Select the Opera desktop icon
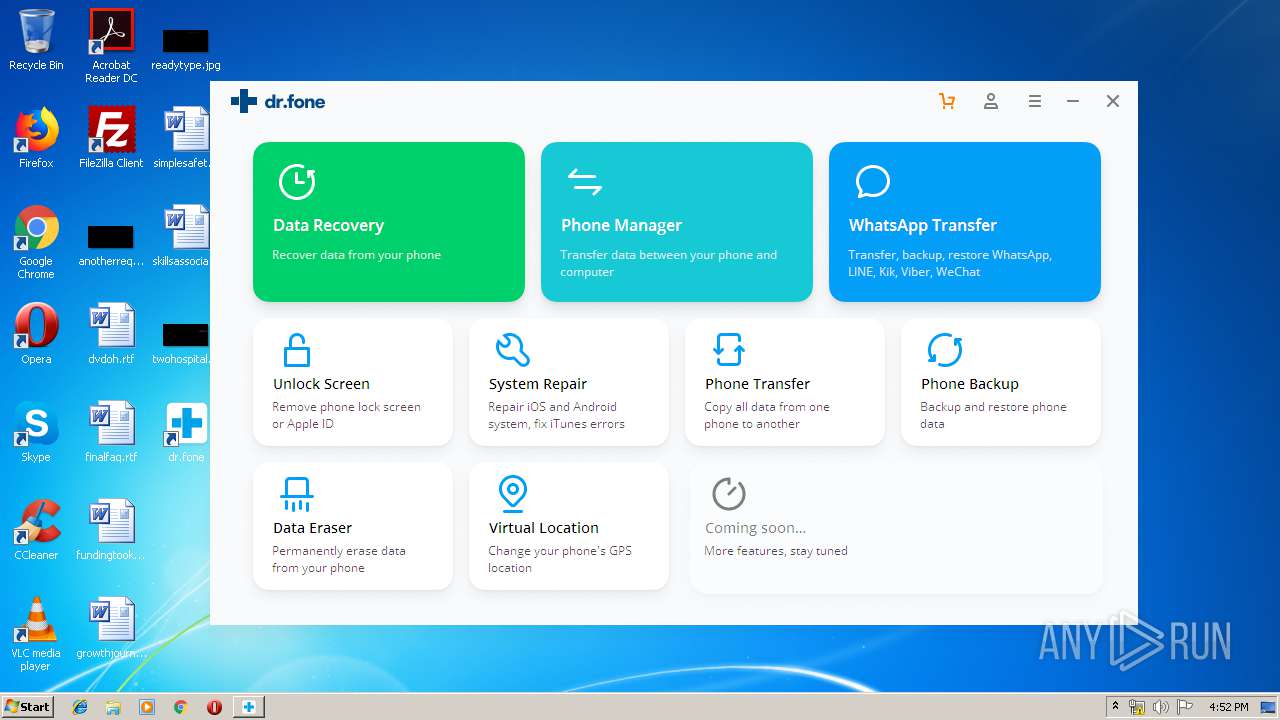The height and width of the screenshot is (720, 1280). click(x=36, y=334)
